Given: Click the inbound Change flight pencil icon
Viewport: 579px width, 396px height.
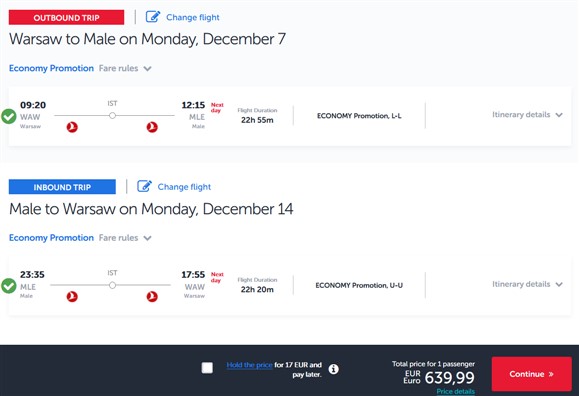Looking at the screenshot, I should click(x=144, y=186).
